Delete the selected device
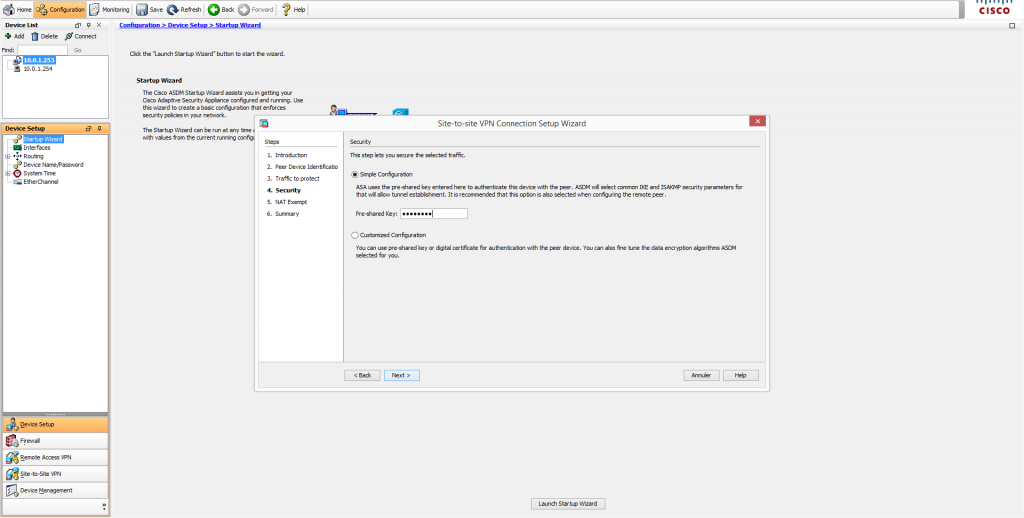This screenshot has width=1024, height=518. tap(44, 37)
